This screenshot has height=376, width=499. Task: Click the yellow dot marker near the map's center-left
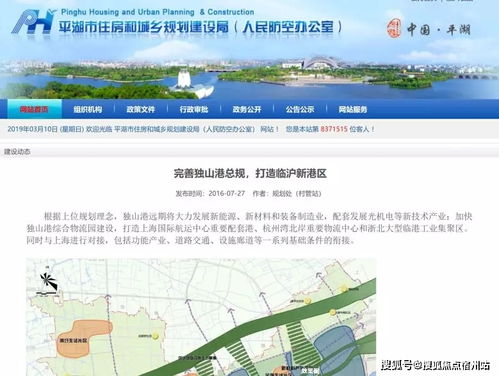point(155,336)
